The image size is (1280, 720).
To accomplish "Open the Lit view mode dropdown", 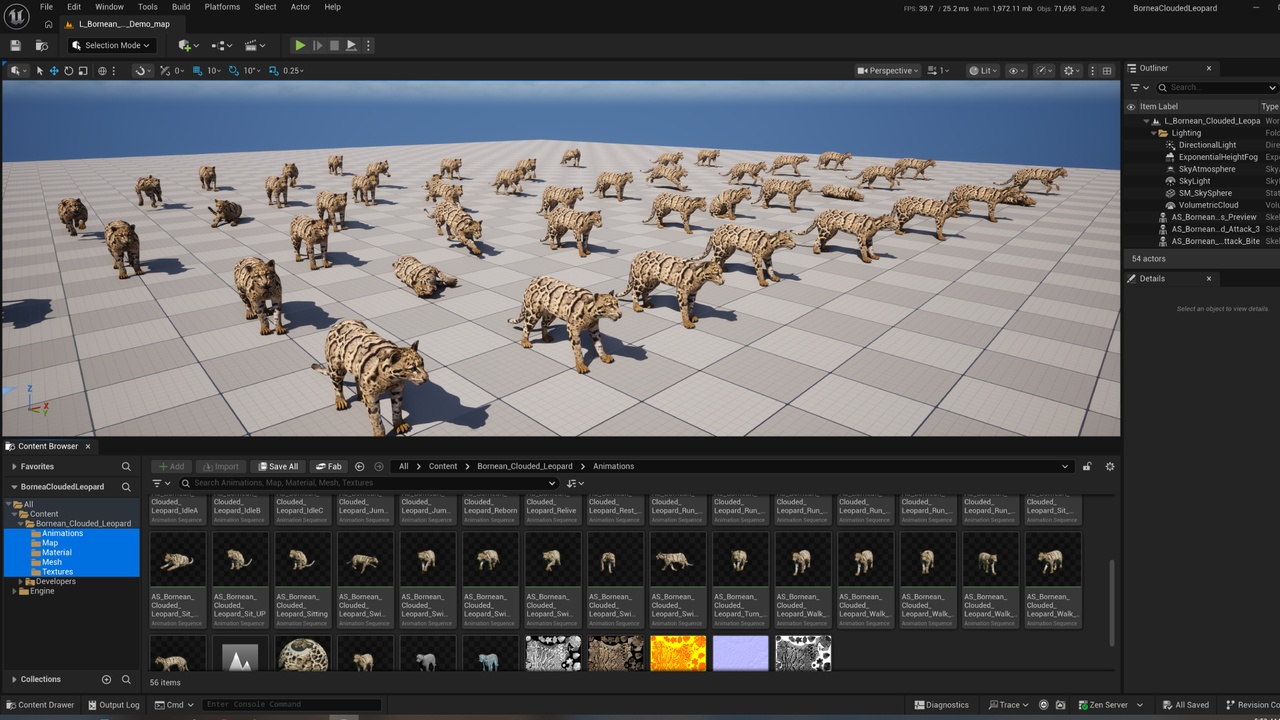I will 983,71.
